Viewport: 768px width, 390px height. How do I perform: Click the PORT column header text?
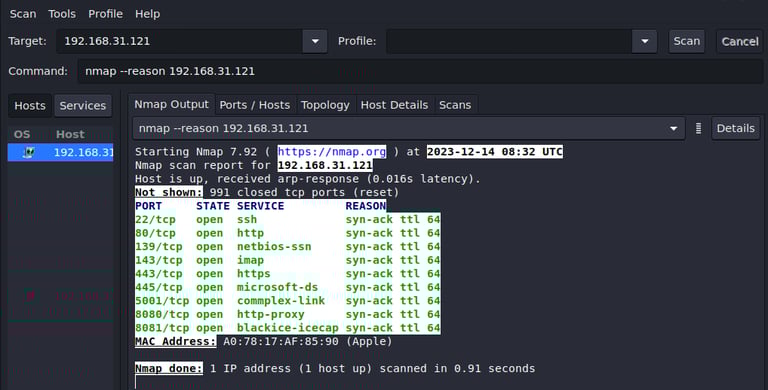[148, 206]
